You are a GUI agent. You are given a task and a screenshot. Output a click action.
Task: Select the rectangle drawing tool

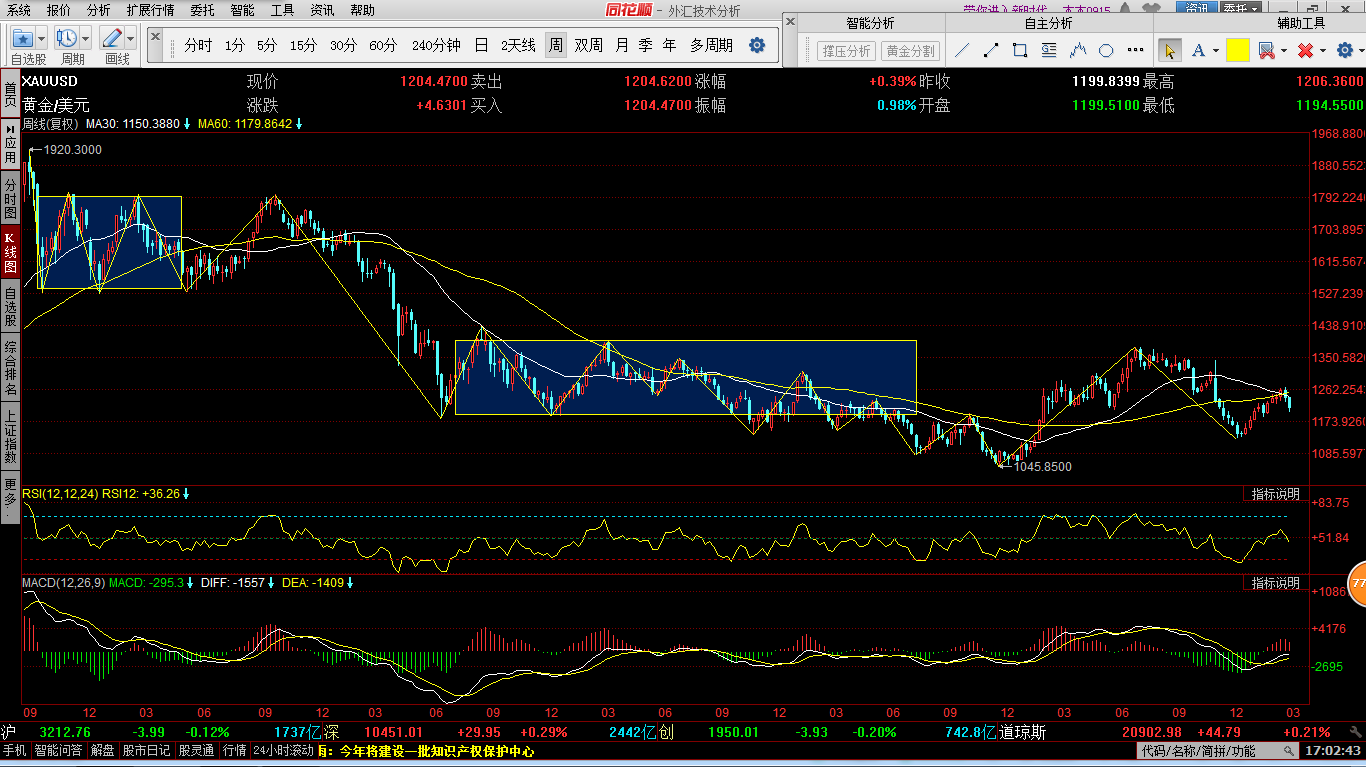tap(1020, 50)
